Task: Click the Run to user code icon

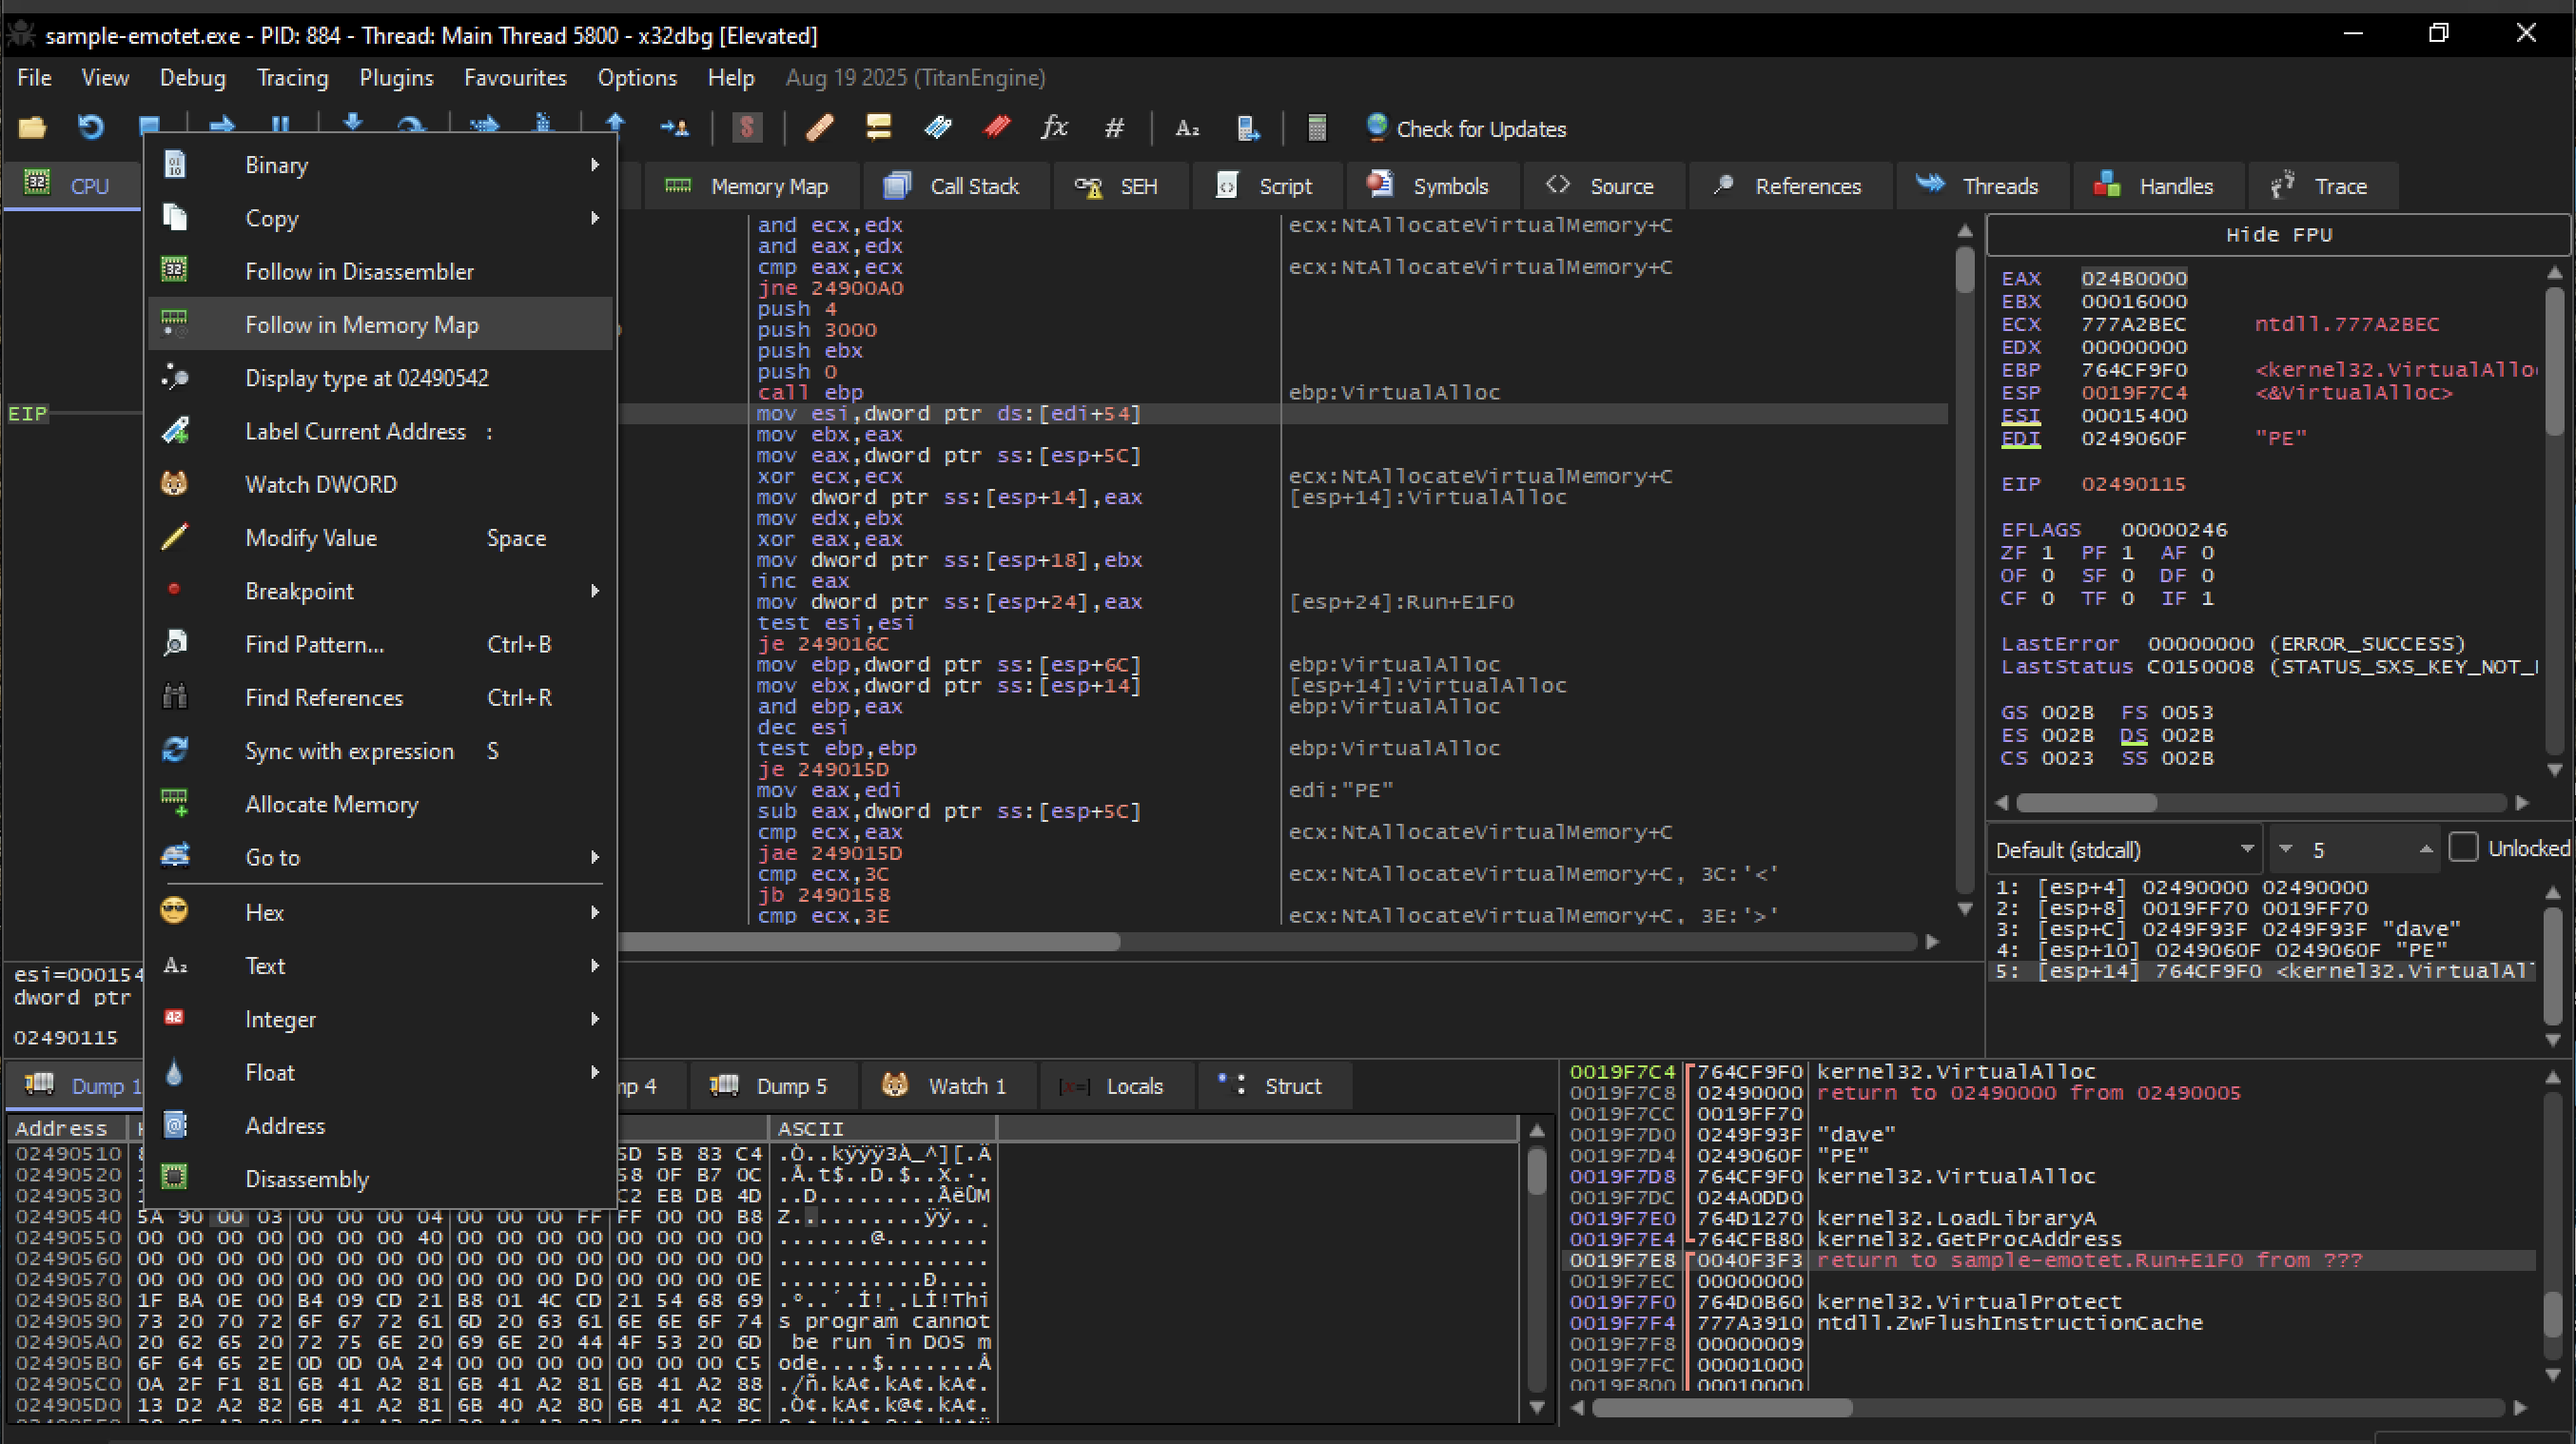Action: point(675,128)
